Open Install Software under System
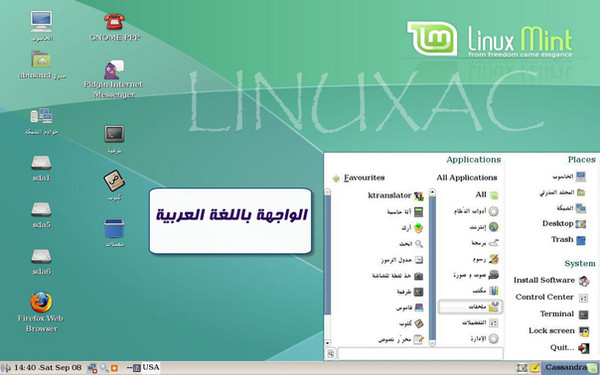The image size is (600, 375). (x=551, y=281)
